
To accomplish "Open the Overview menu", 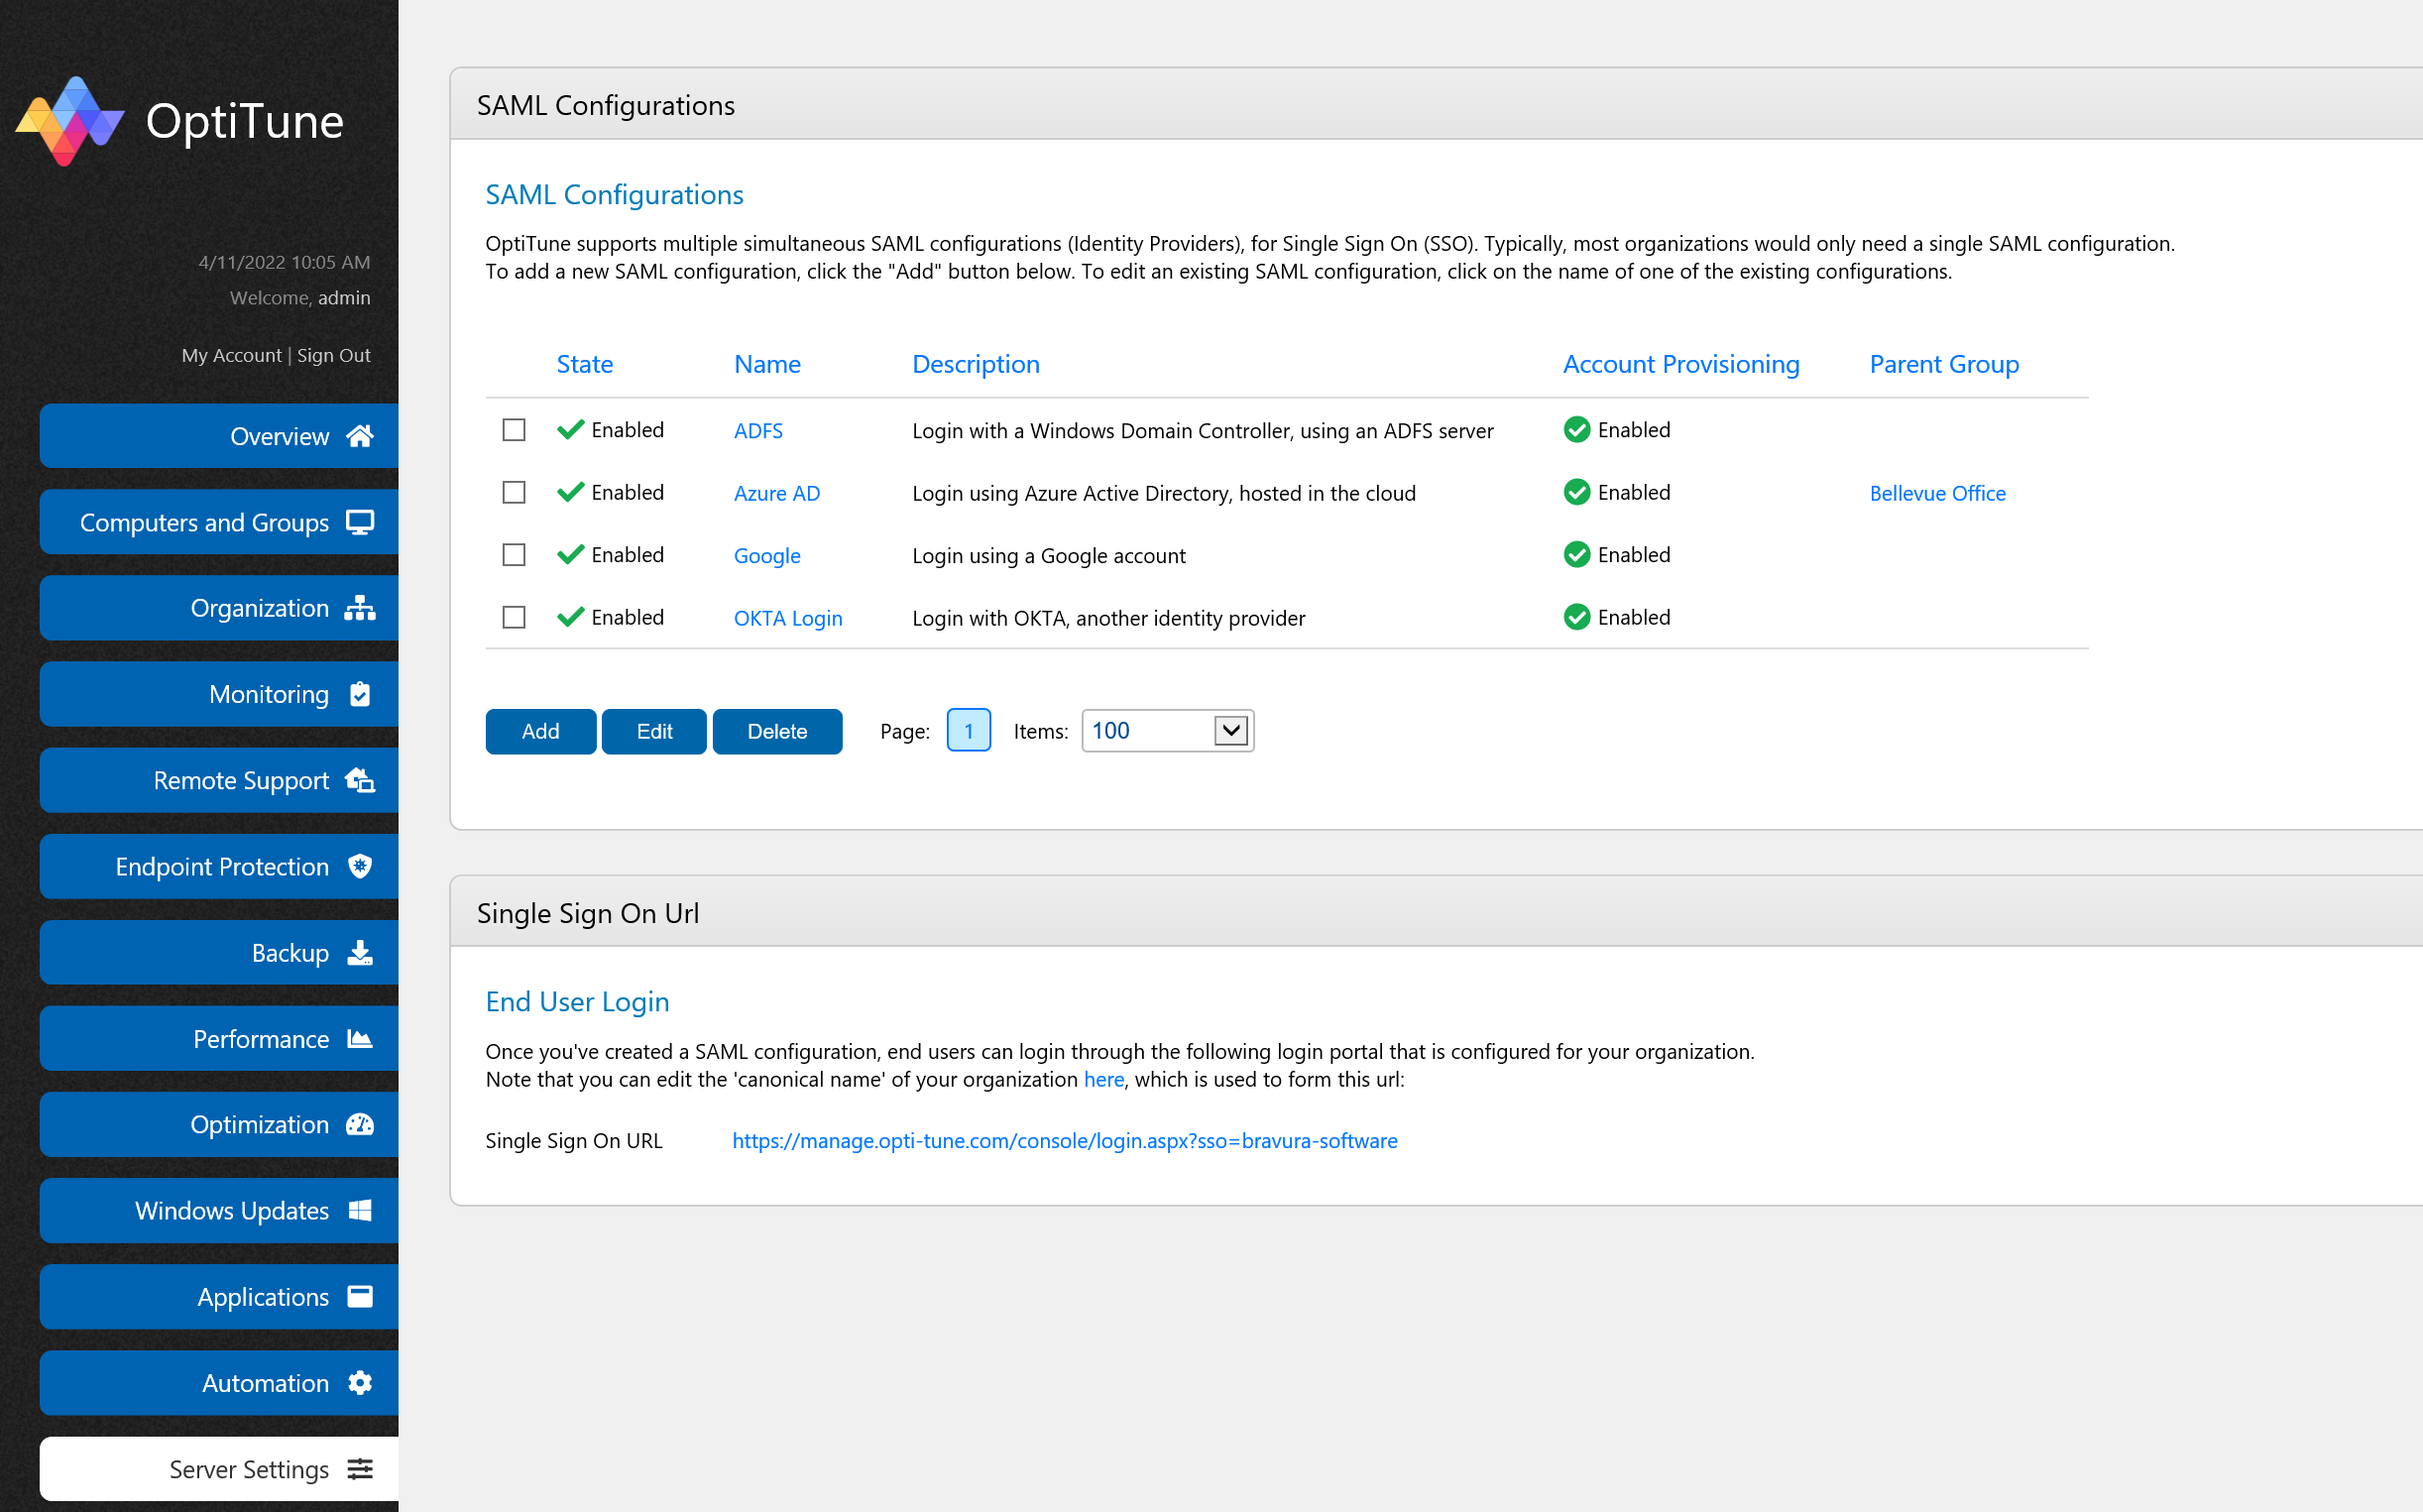I will pyautogui.click(x=219, y=436).
